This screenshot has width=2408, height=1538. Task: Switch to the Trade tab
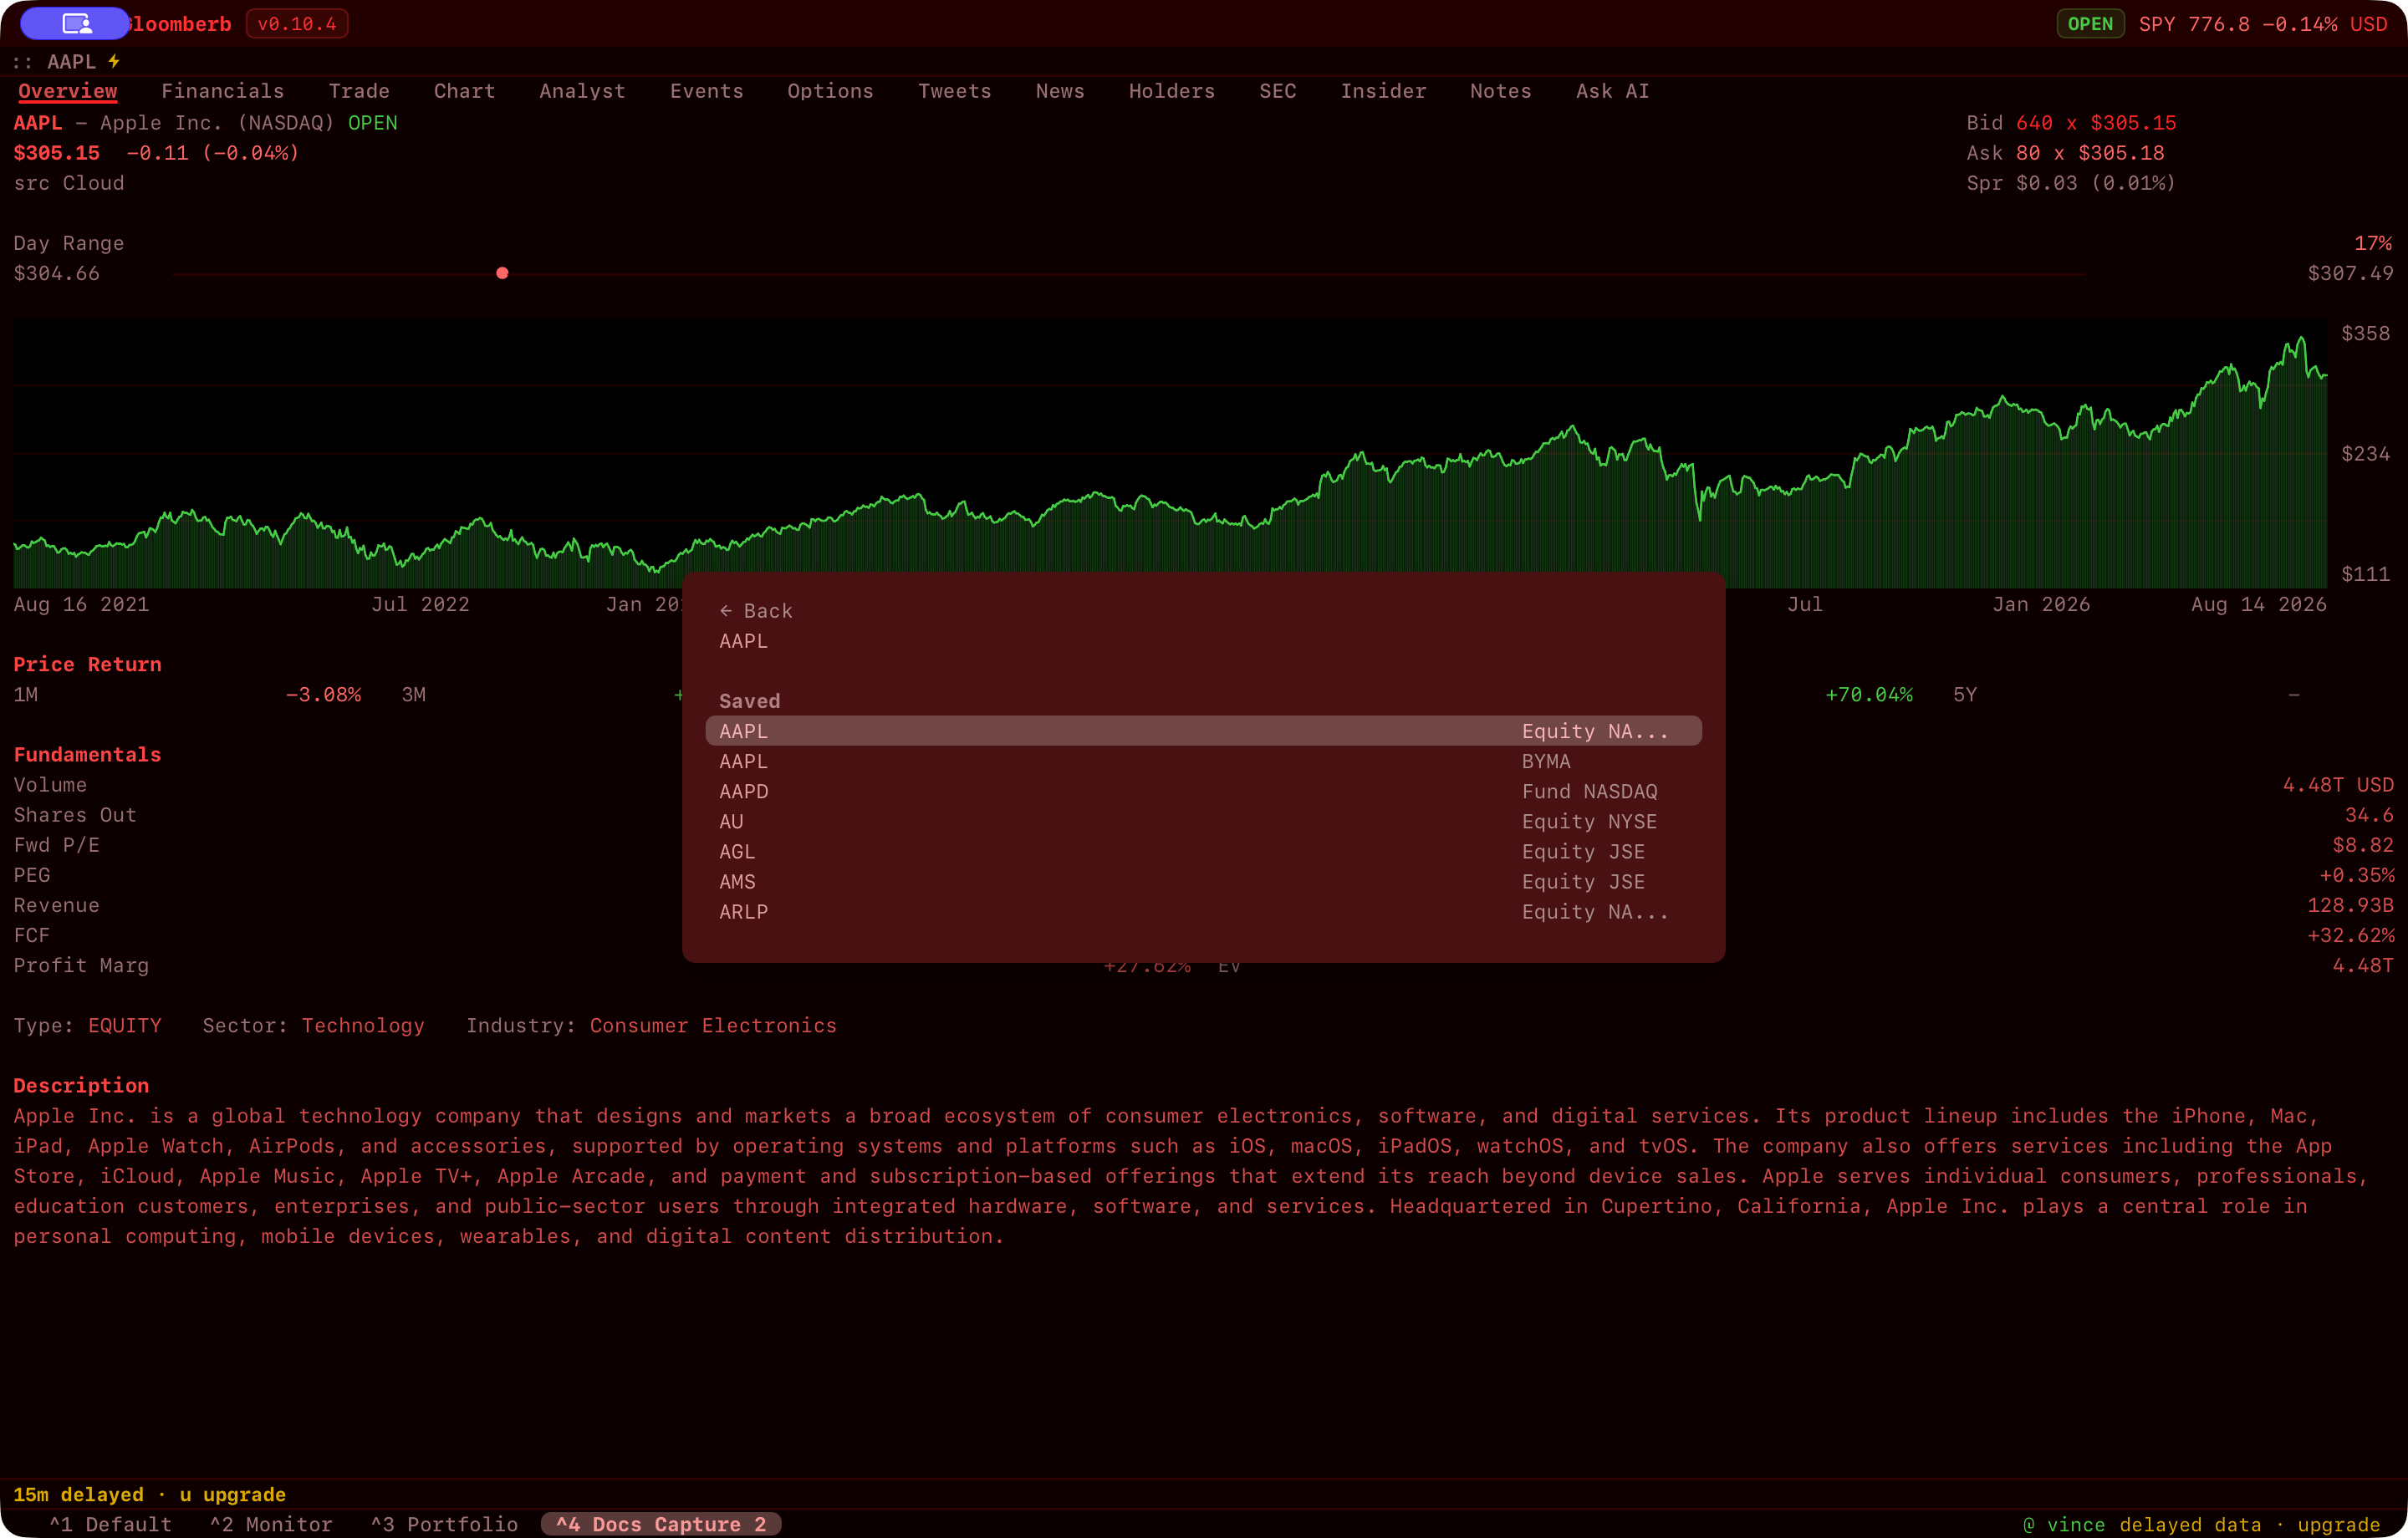click(359, 91)
